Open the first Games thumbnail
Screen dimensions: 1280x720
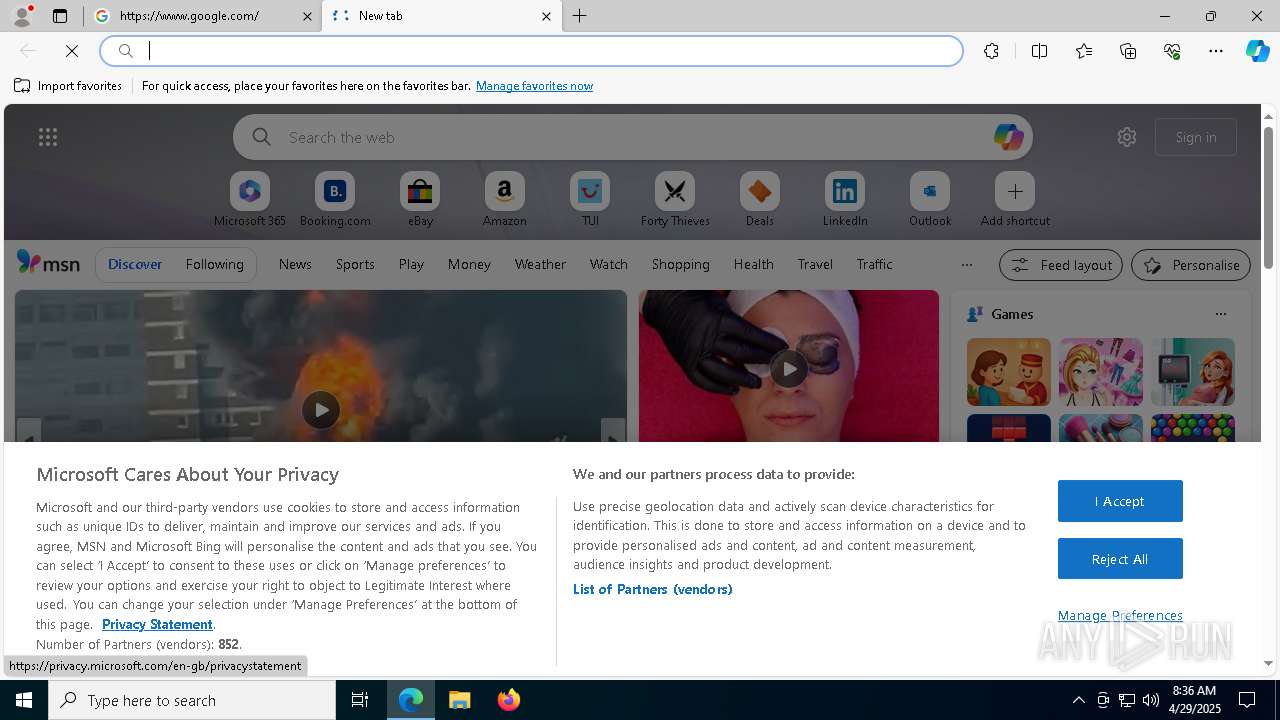pyautogui.click(x=1009, y=372)
